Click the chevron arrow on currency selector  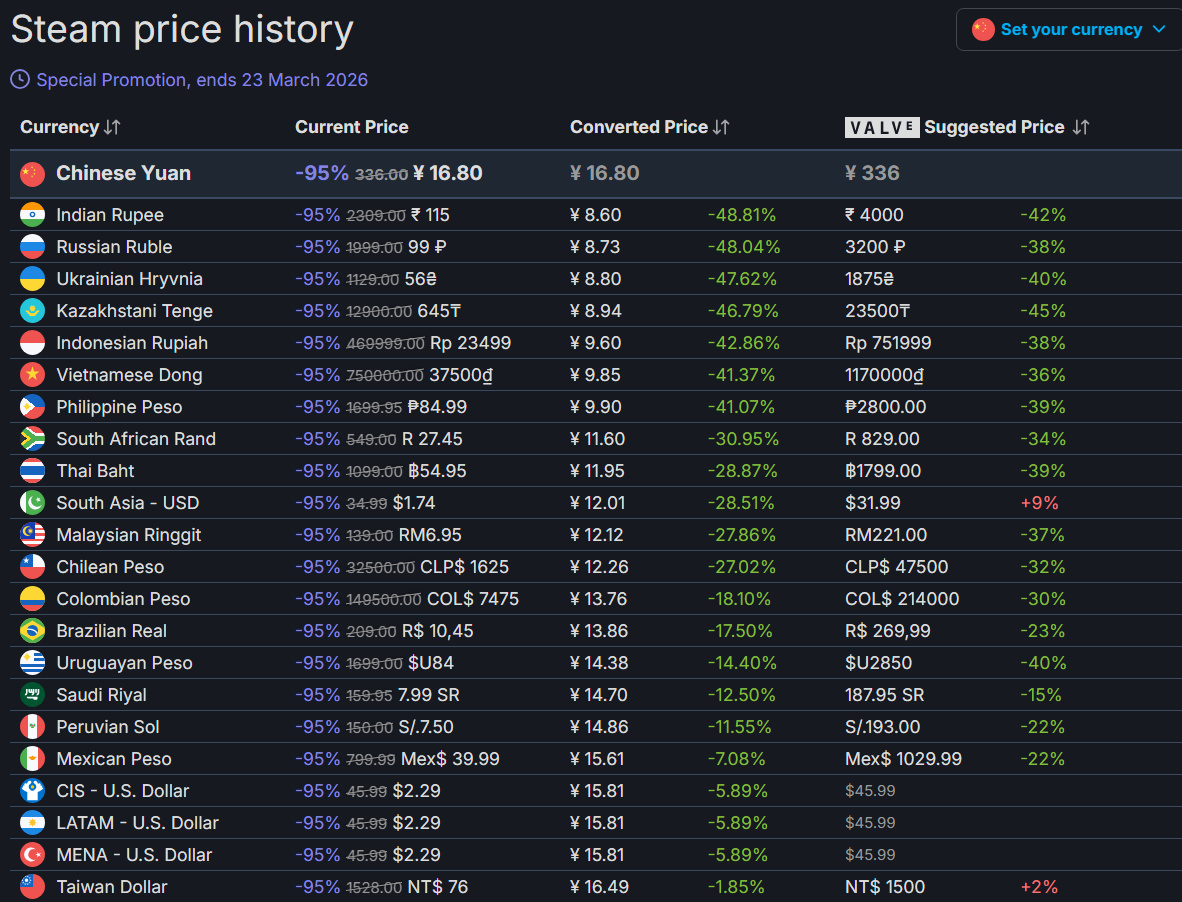pyautogui.click(x=1159, y=30)
